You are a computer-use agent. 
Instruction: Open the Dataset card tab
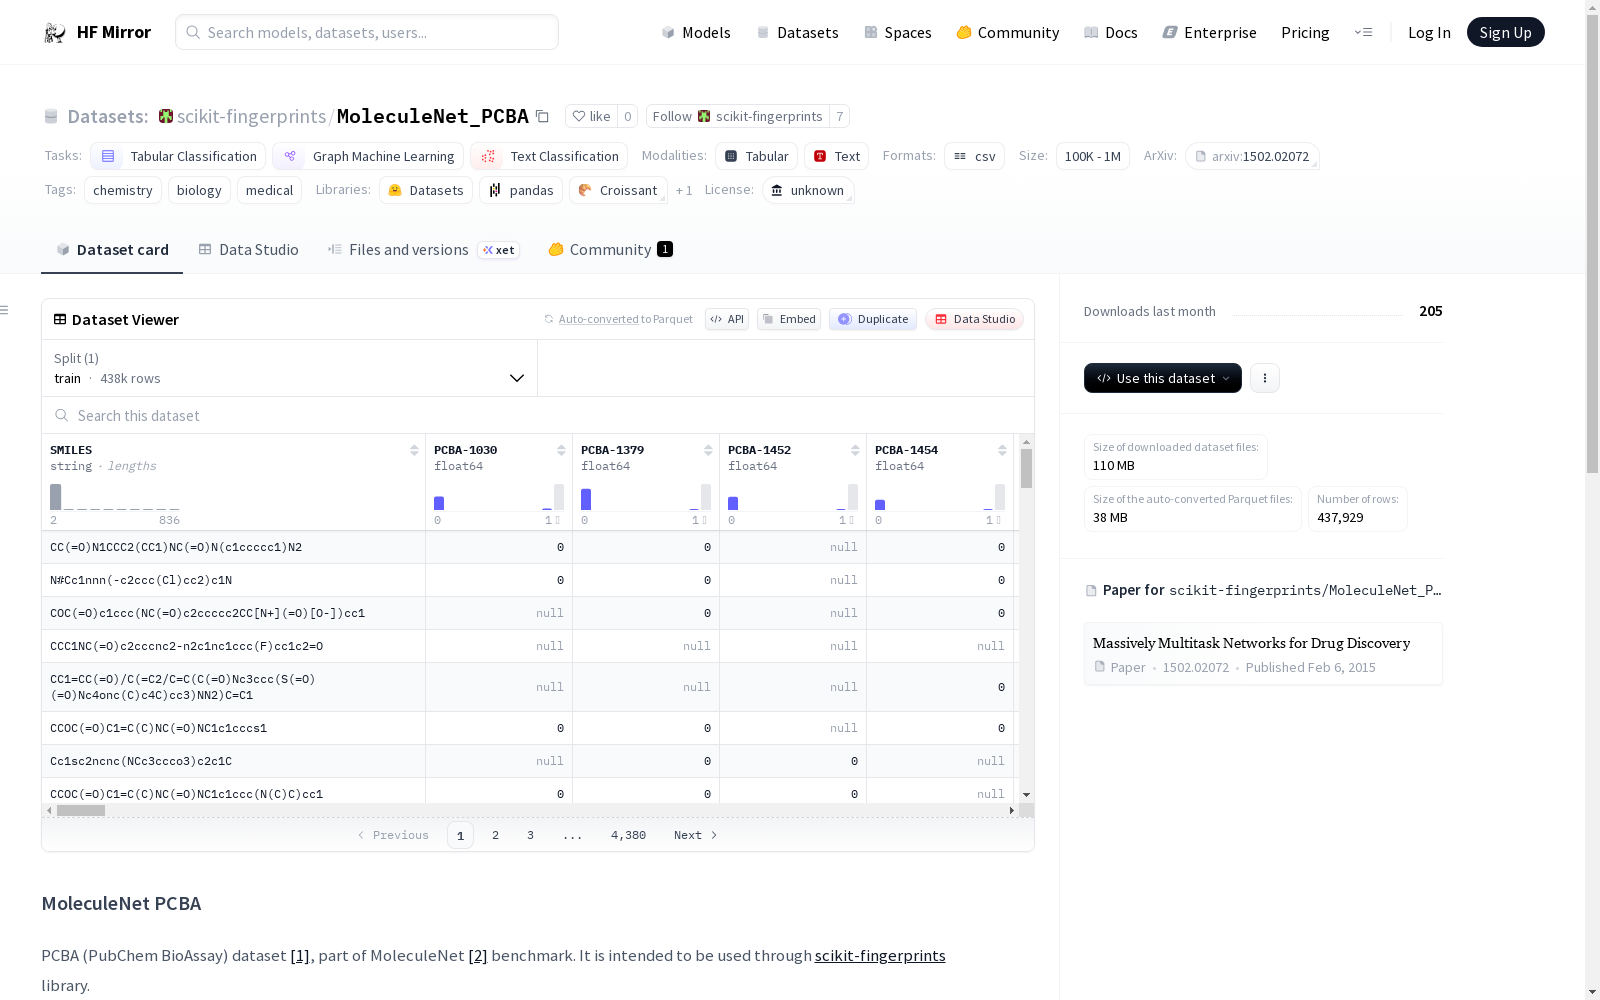click(x=112, y=250)
